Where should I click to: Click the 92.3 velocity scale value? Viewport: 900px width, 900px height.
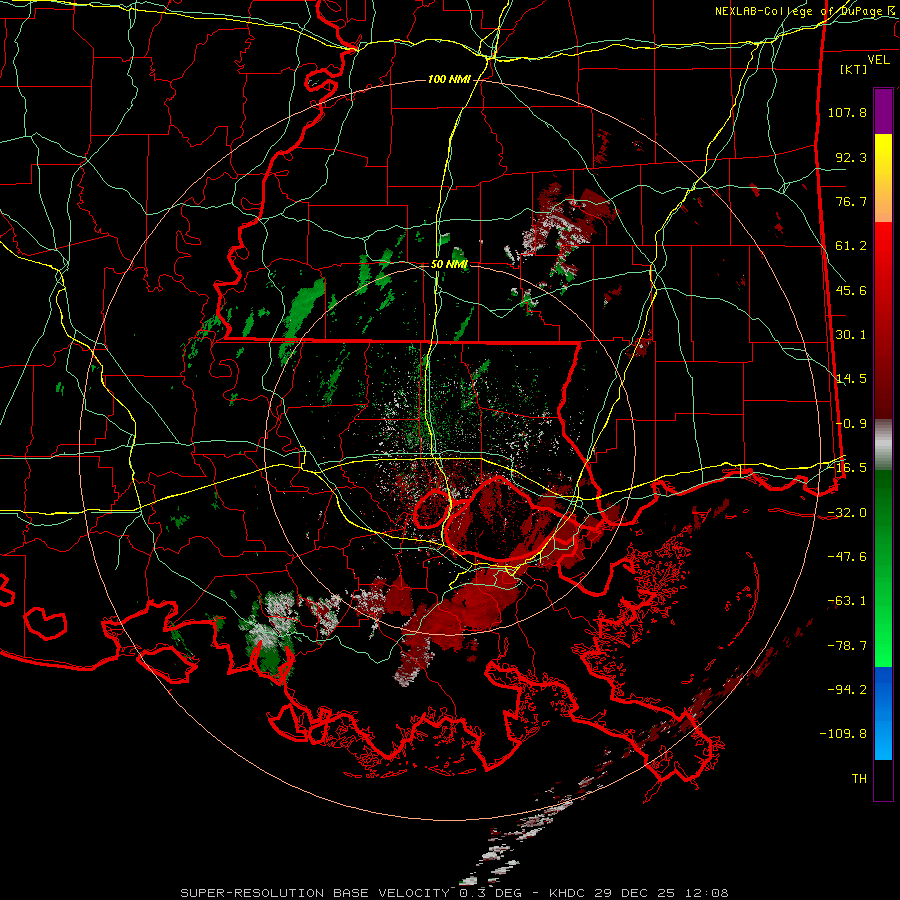[851, 157]
